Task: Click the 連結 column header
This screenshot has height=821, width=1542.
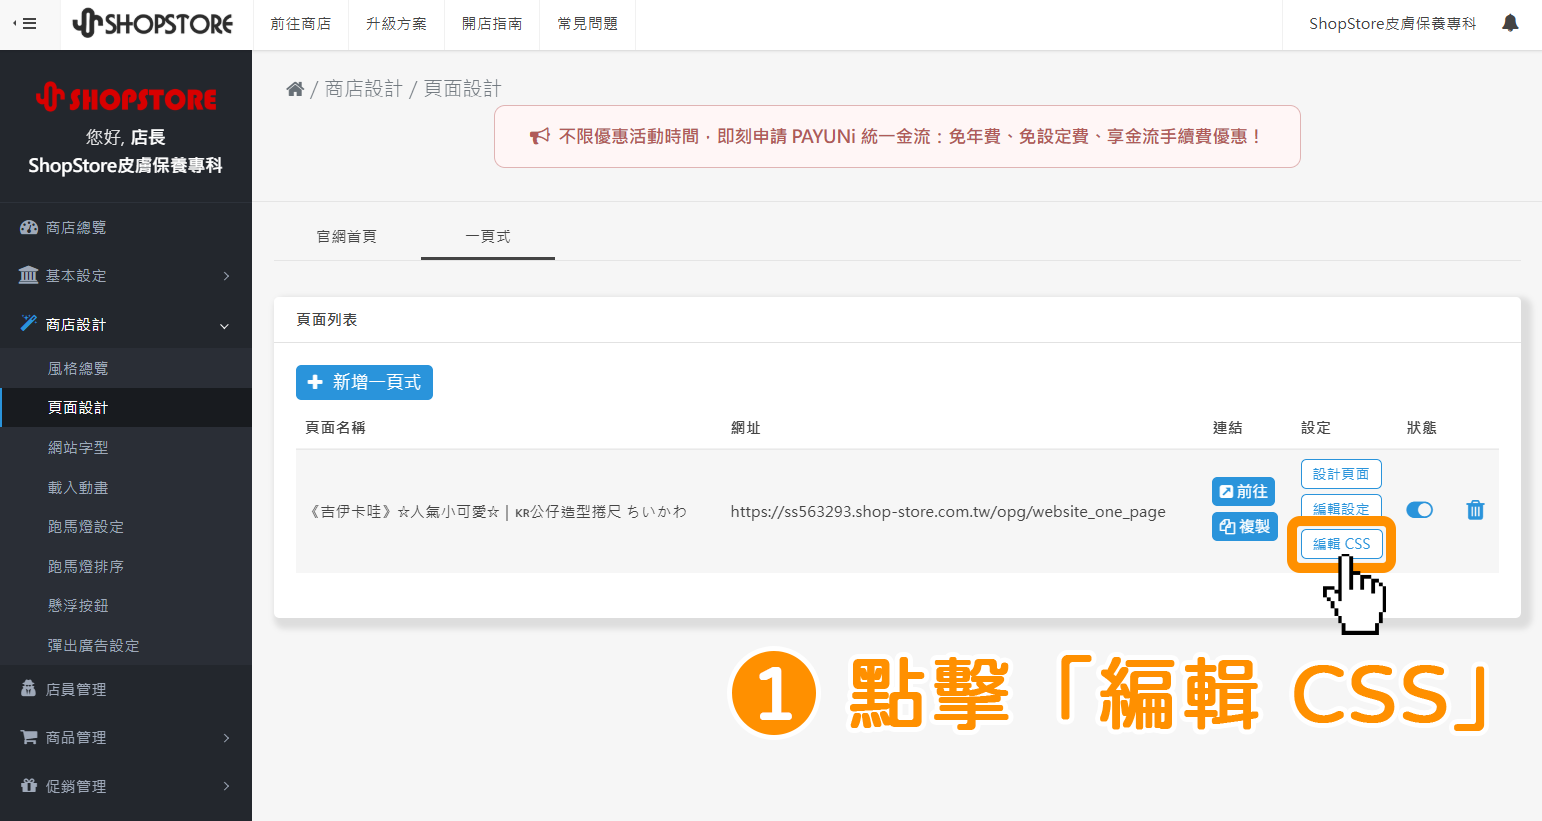Action: [1228, 427]
